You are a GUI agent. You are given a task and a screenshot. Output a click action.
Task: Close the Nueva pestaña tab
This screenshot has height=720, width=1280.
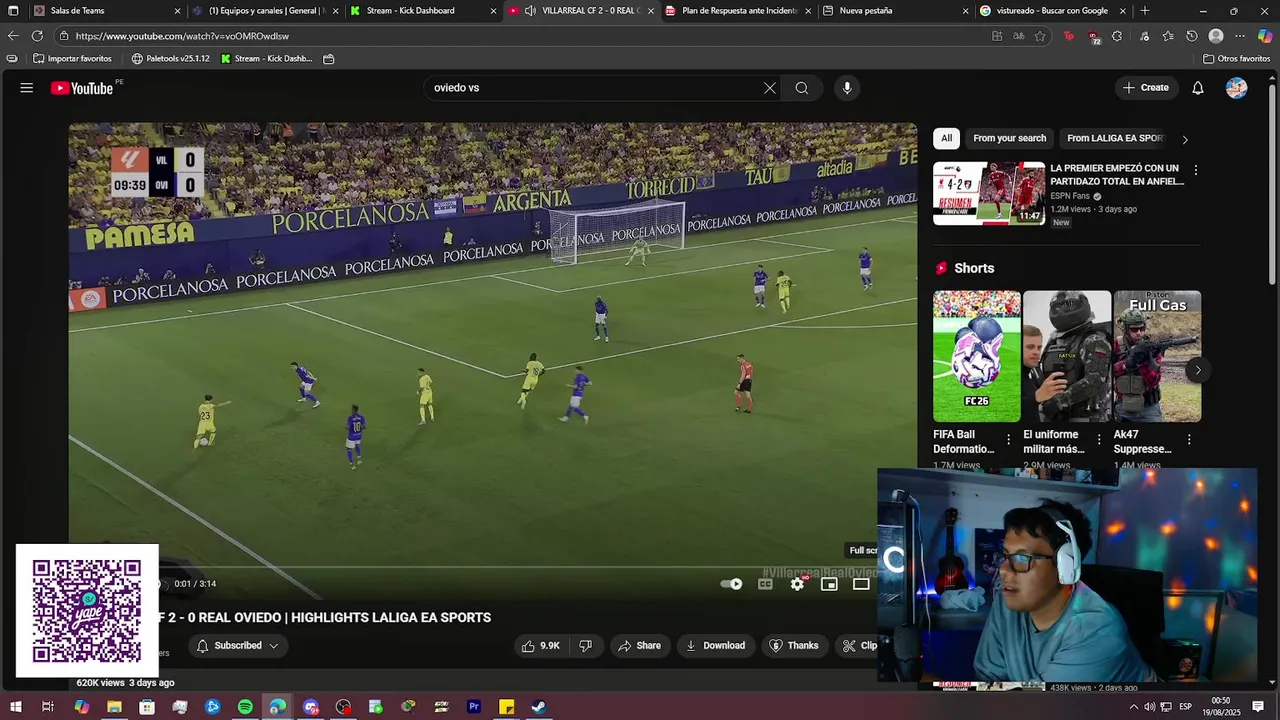tap(966, 11)
